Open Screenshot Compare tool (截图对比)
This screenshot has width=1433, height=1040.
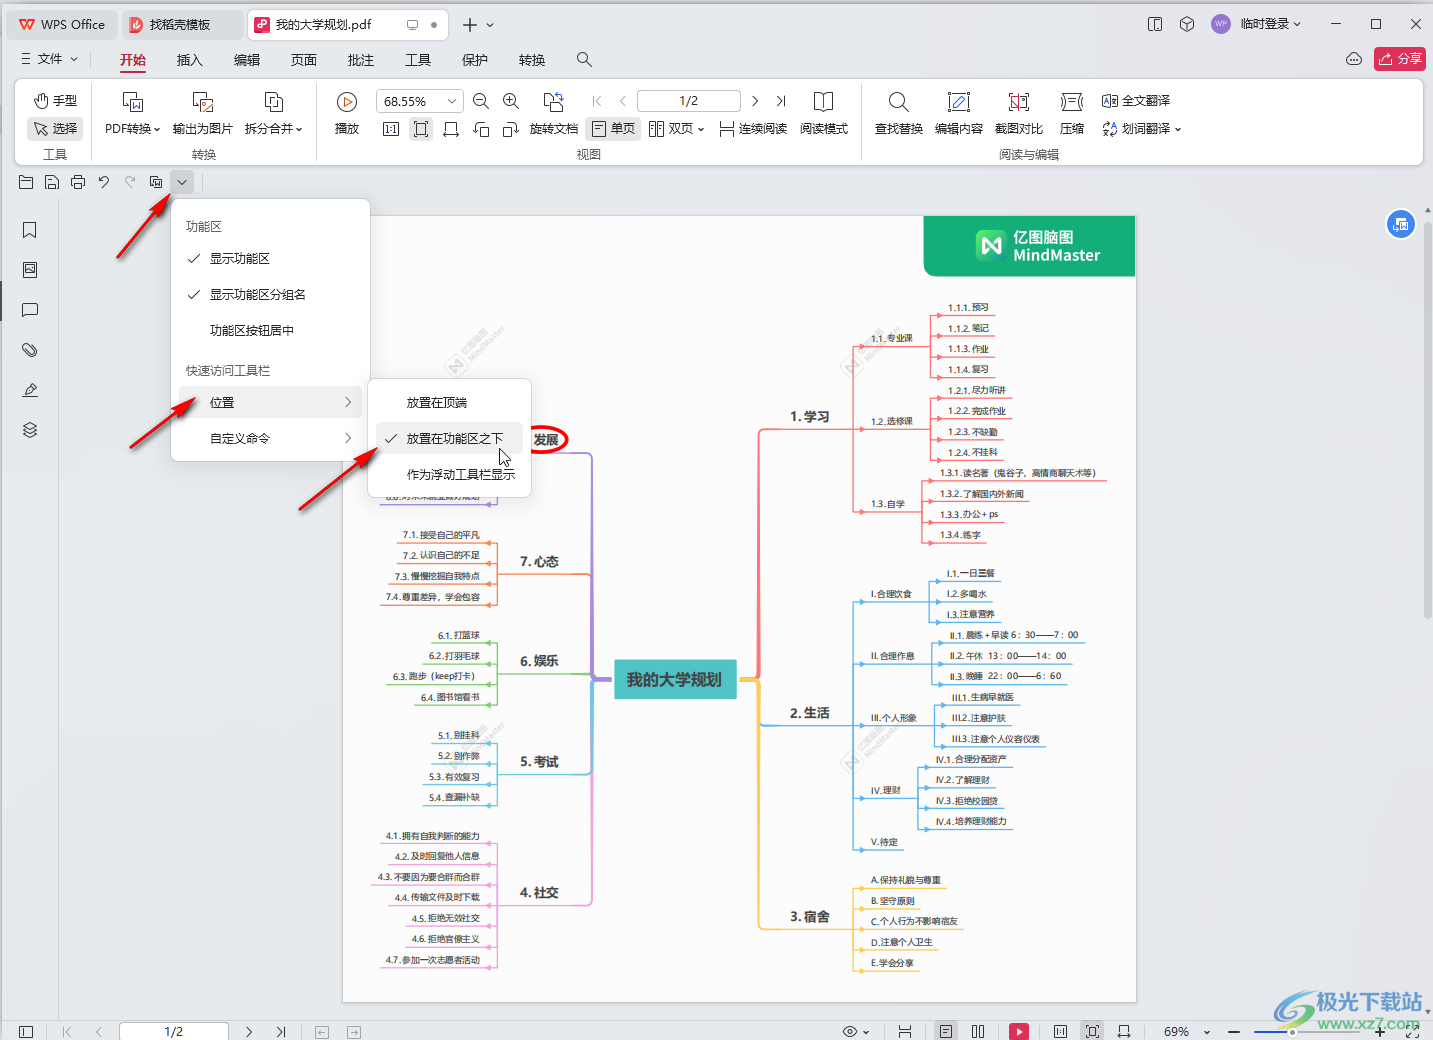[1019, 112]
